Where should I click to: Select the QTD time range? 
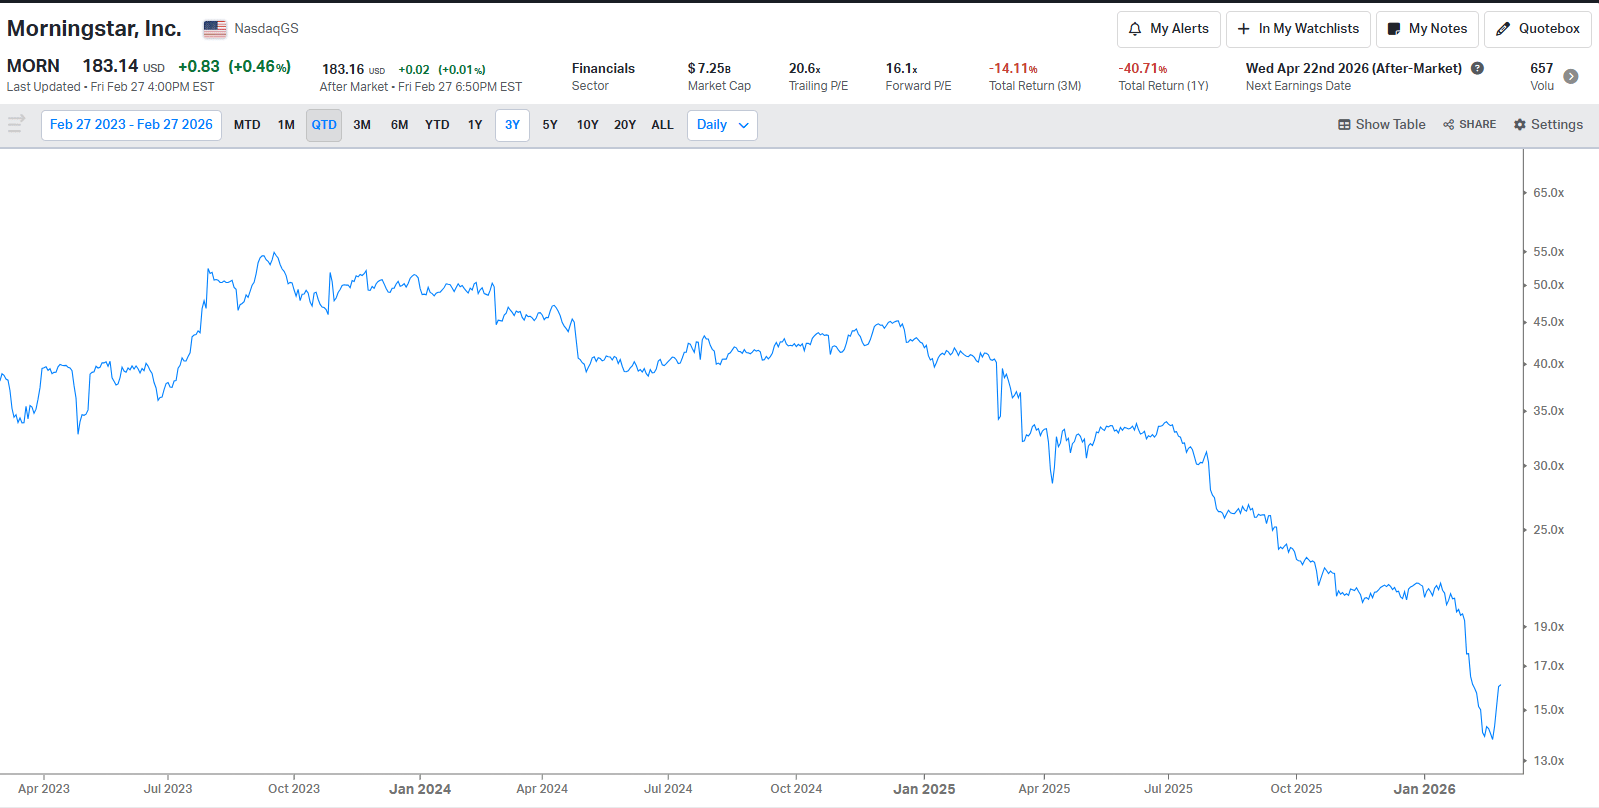tap(324, 125)
